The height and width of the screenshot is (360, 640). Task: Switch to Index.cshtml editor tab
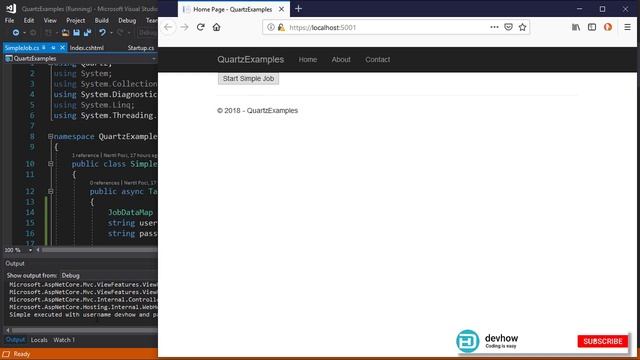pos(87,48)
